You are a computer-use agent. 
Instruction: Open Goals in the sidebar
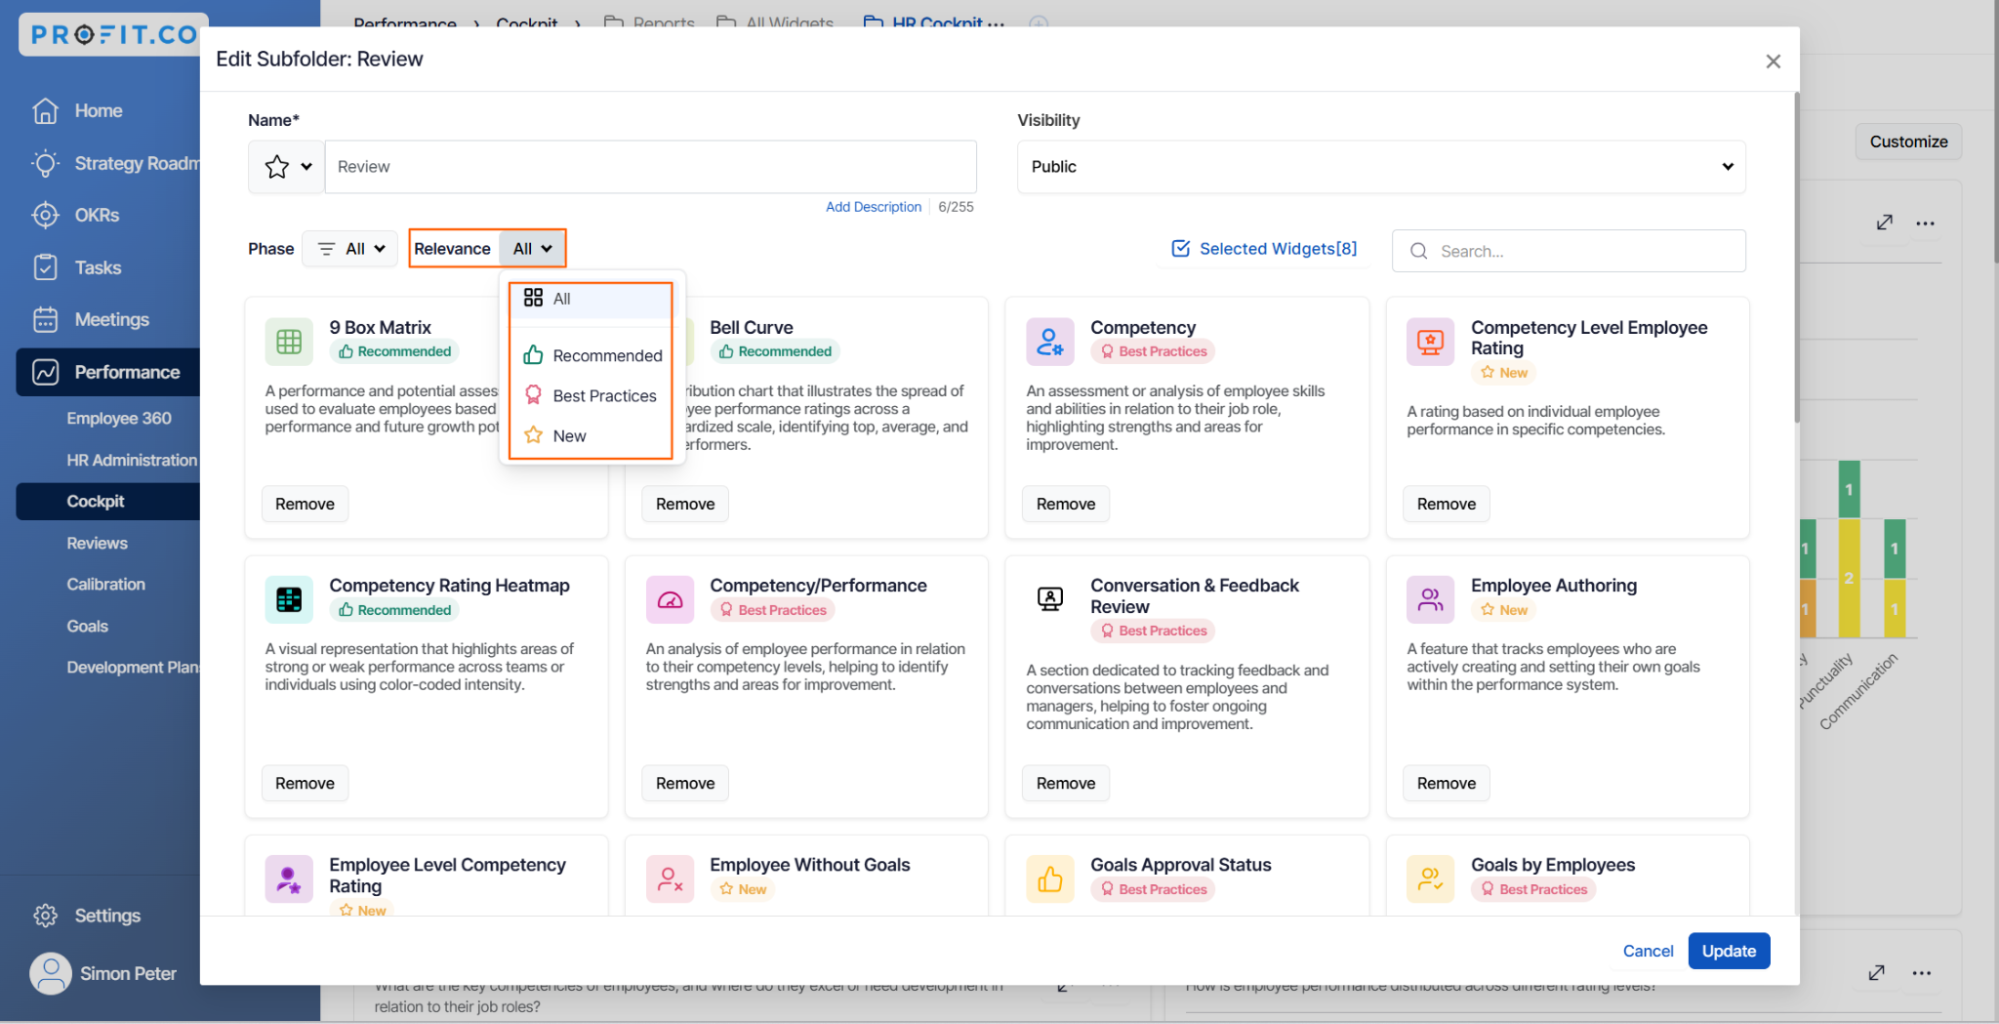click(88, 626)
